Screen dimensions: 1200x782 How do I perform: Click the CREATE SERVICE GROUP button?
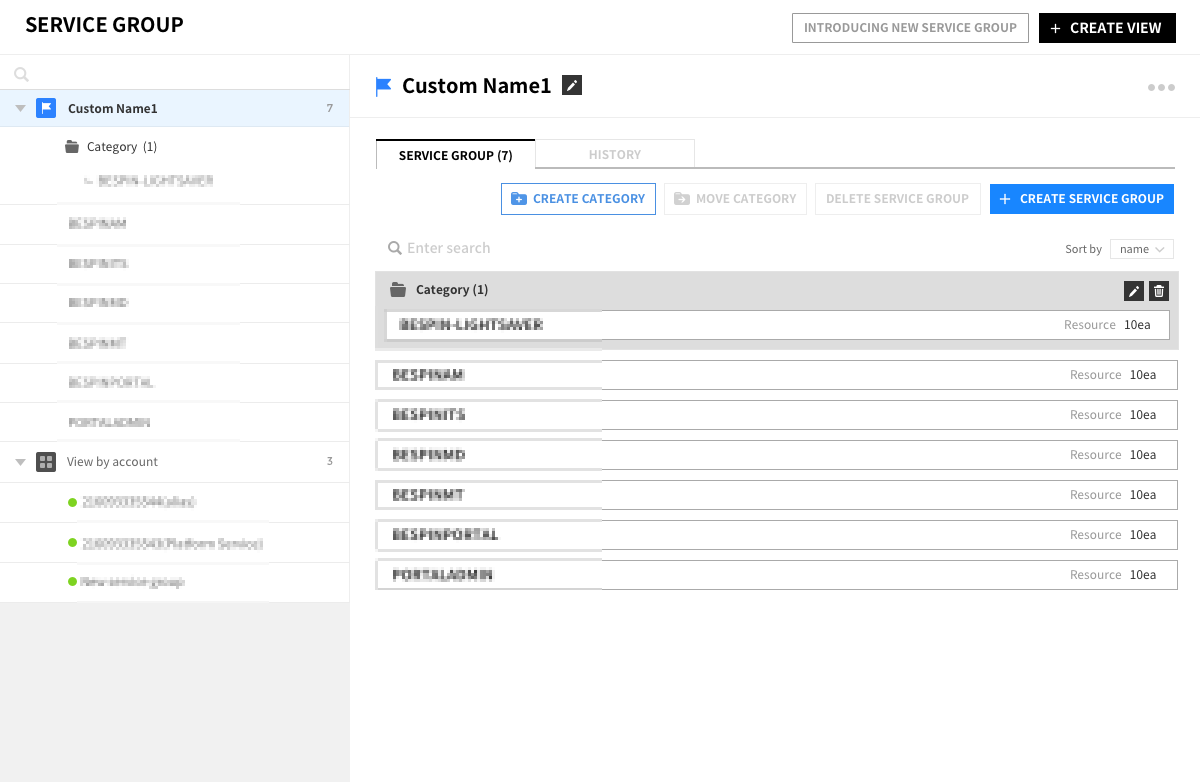coord(1081,199)
